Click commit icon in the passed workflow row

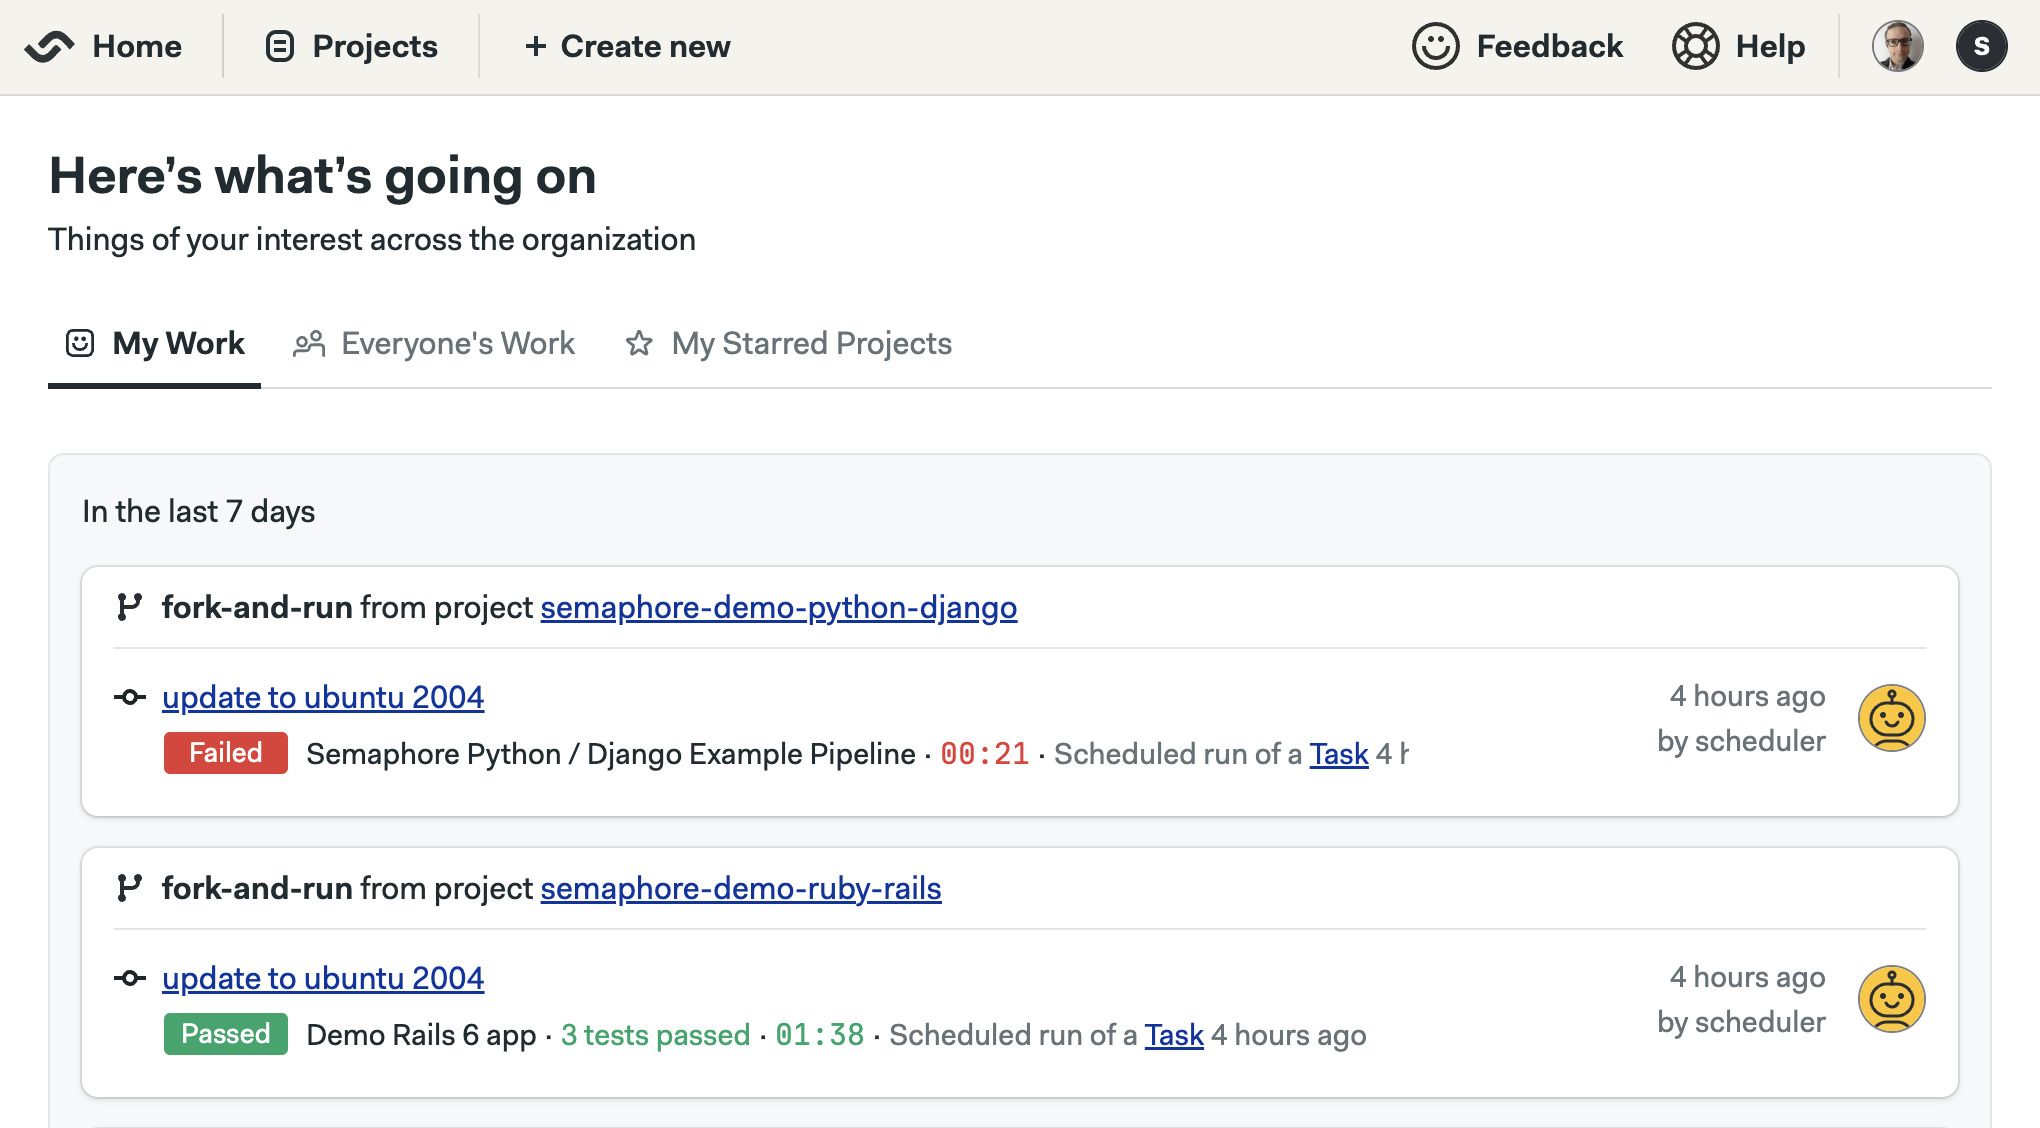(130, 978)
